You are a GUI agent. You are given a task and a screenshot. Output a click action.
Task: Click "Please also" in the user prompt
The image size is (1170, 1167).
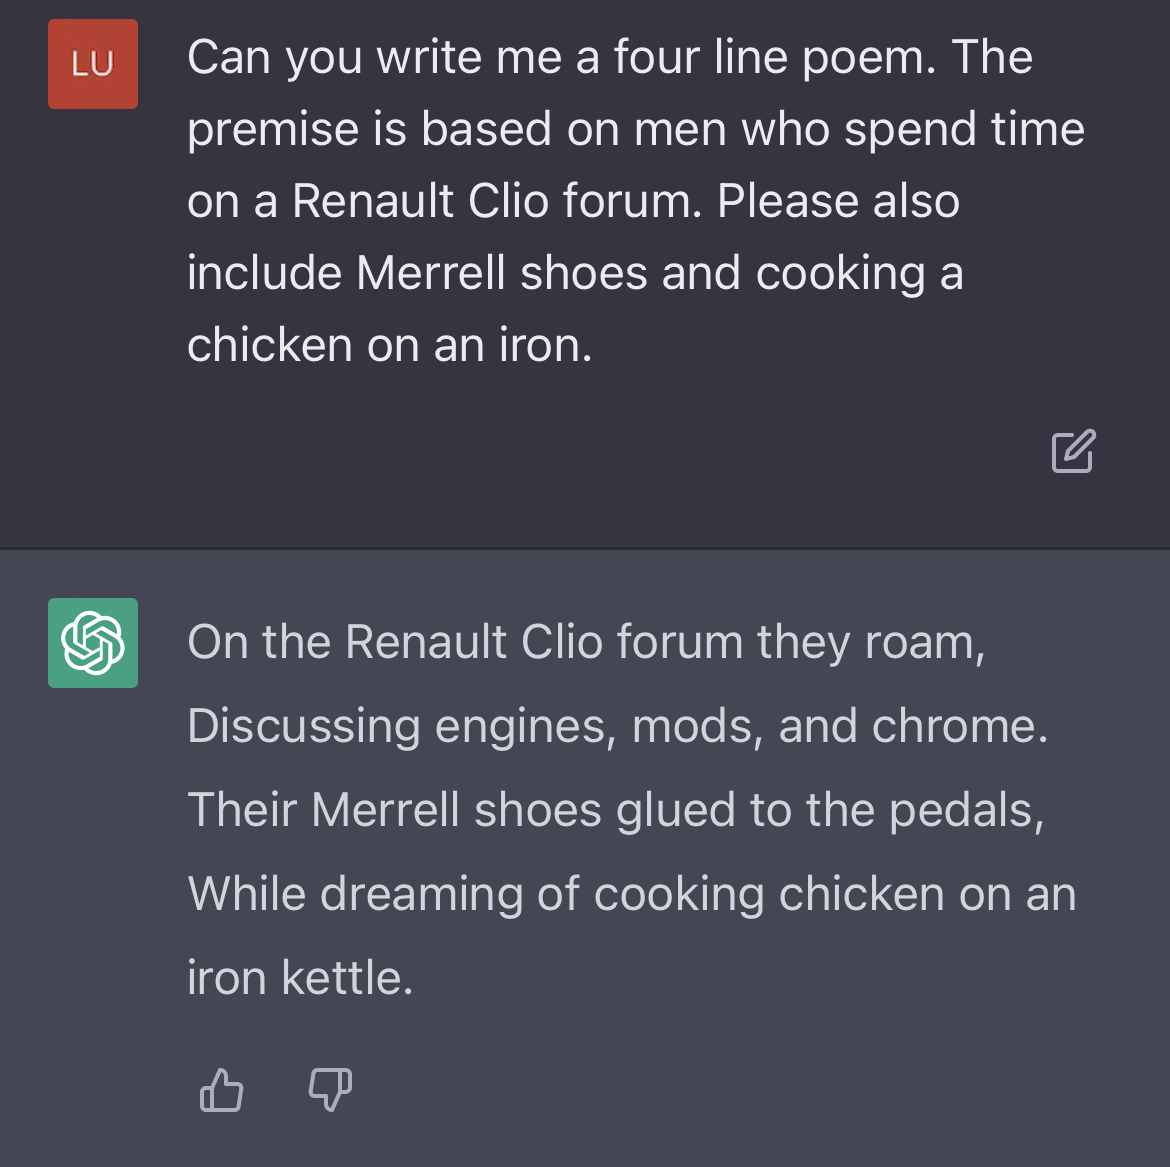tap(838, 202)
